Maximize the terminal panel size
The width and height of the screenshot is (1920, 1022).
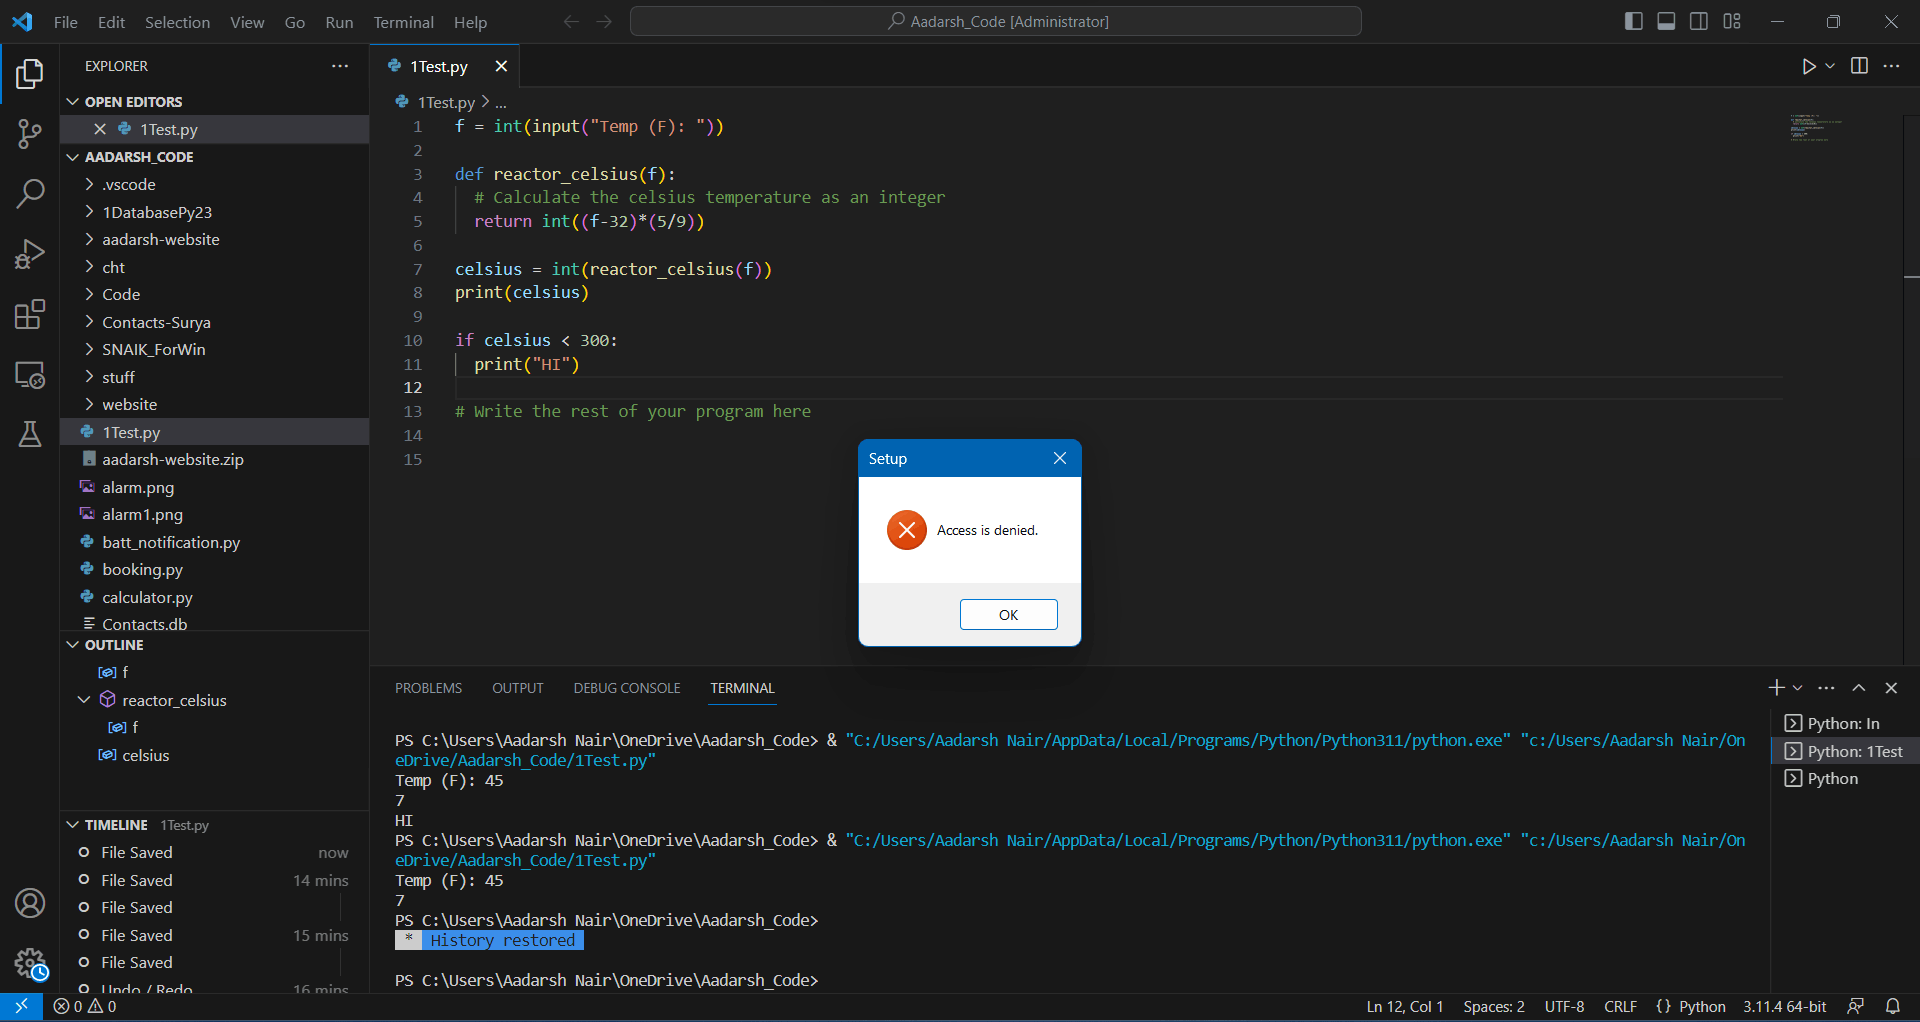point(1859,688)
